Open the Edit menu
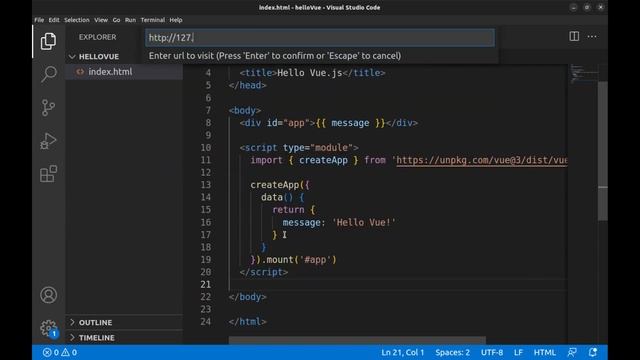 54,20
